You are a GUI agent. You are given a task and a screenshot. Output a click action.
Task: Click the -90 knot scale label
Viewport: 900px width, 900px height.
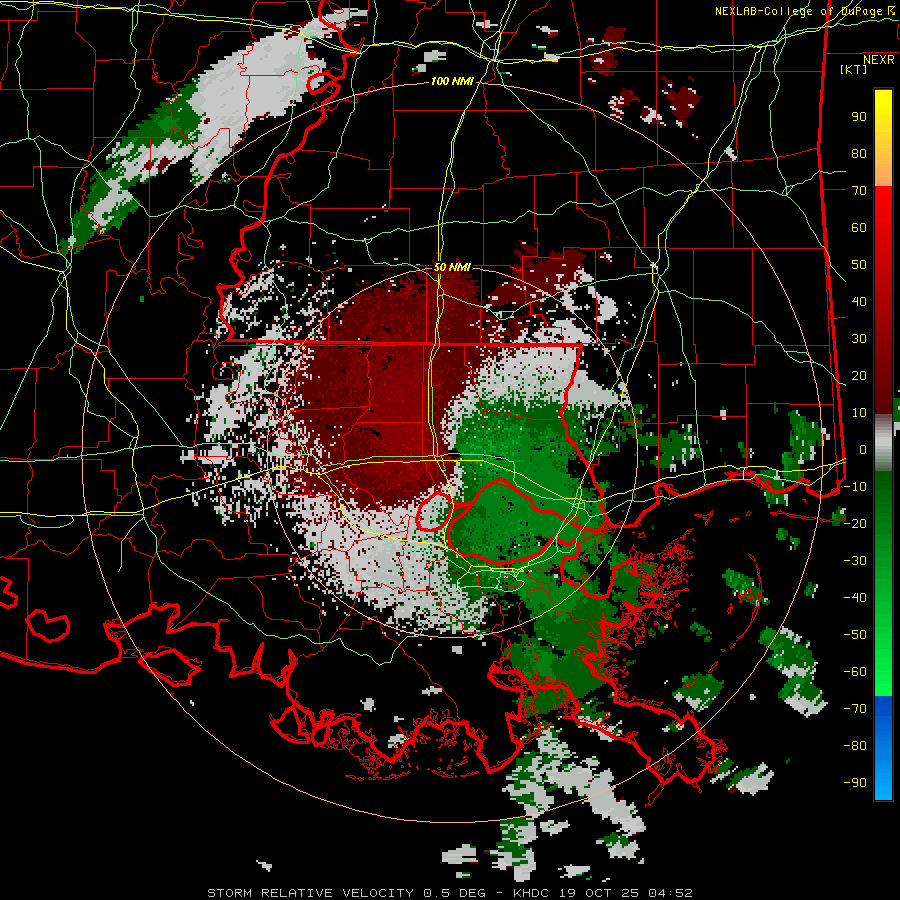pyautogui.click(x=855, y=782)
